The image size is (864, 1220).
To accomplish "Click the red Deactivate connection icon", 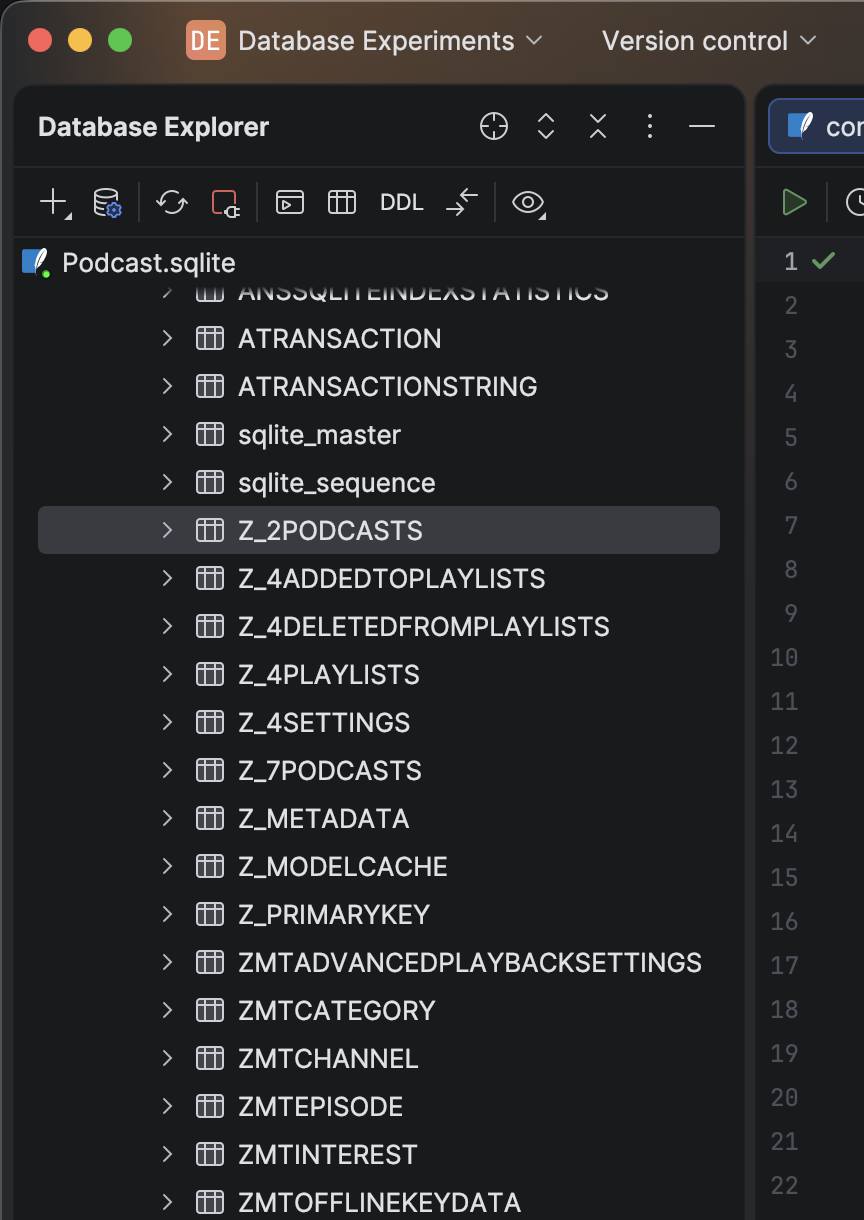I will point(226,202).
